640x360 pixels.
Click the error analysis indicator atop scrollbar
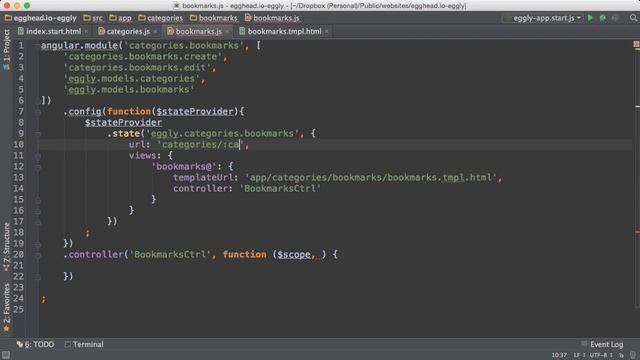click(x=636, y=44)
